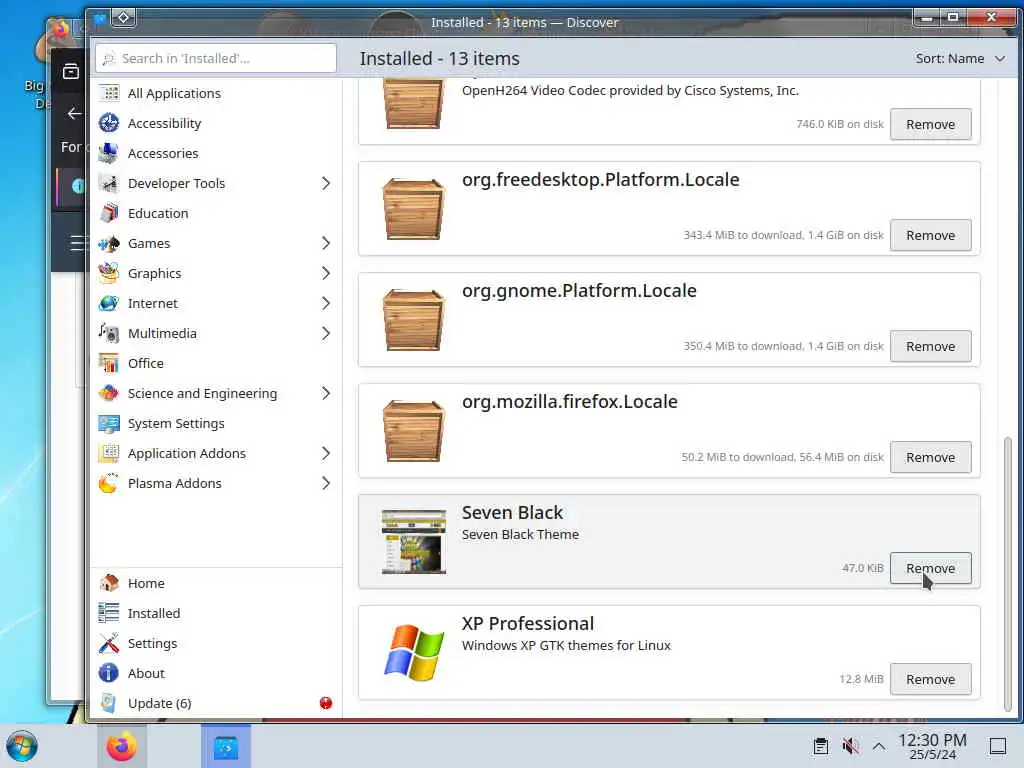
Task: Click the Application Addons icon
Action: [x=109, y=453]
